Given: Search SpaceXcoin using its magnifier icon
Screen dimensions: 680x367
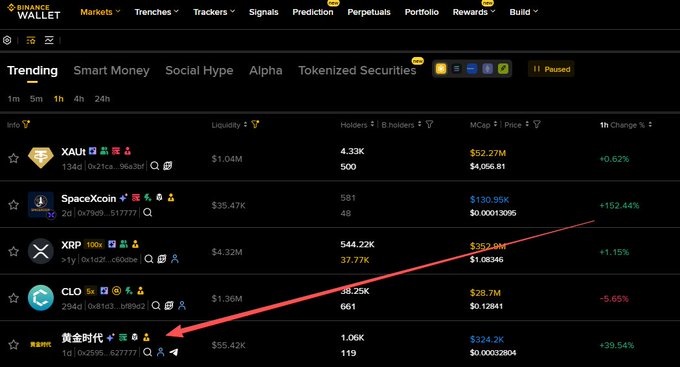Looking at the screenshot, I should 147,213.
